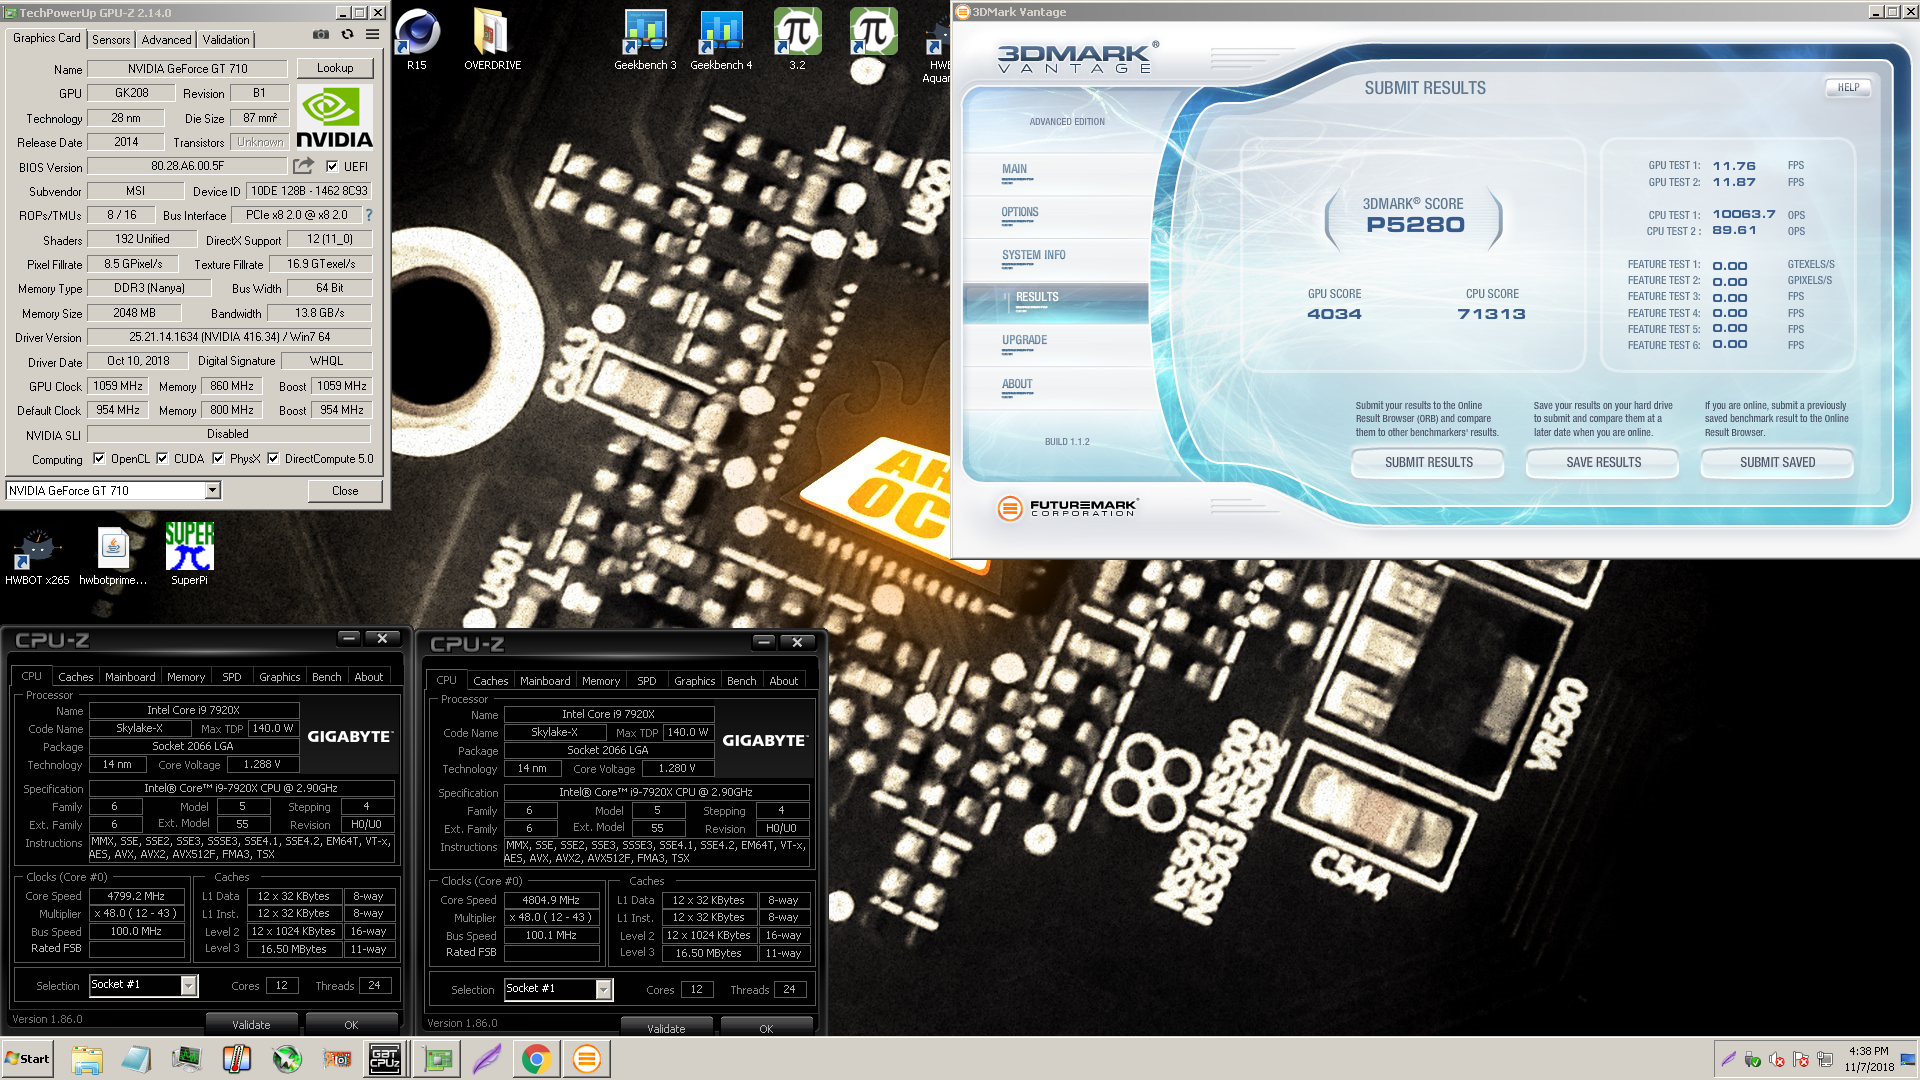Open Caches tab in left CPU-Z window

(76, 677)
